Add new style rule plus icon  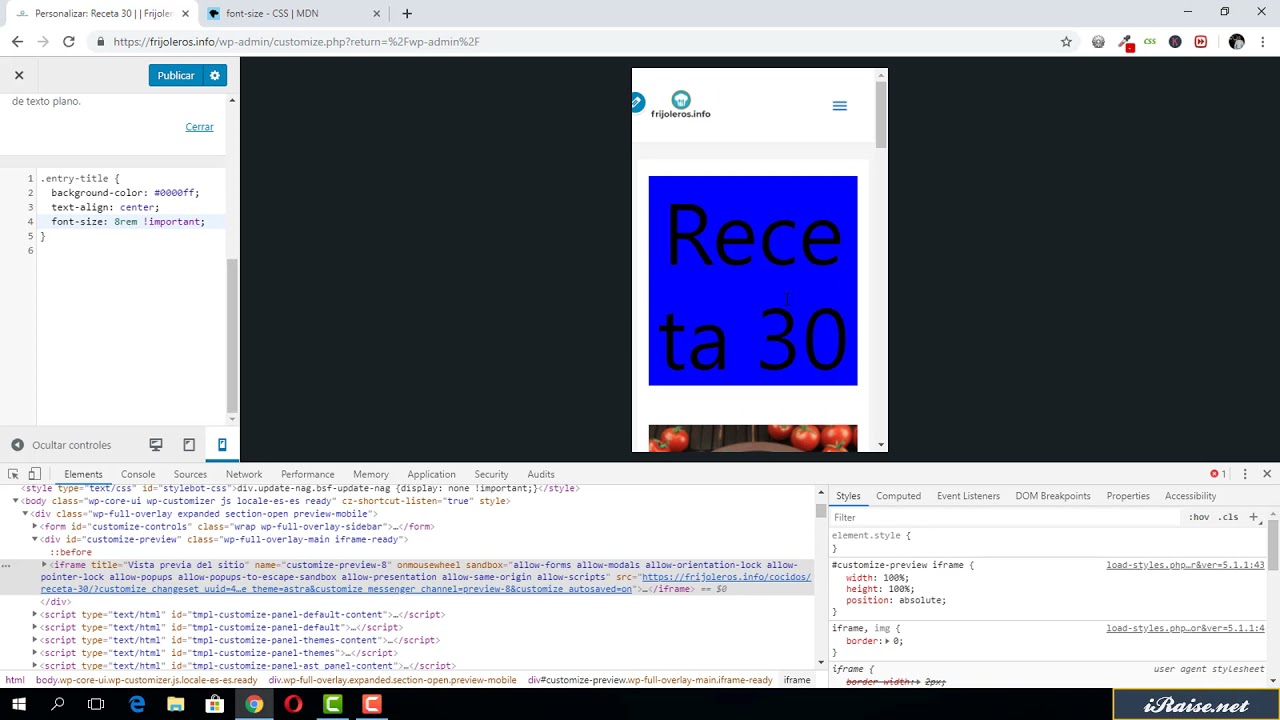(x=1253, y=517)
